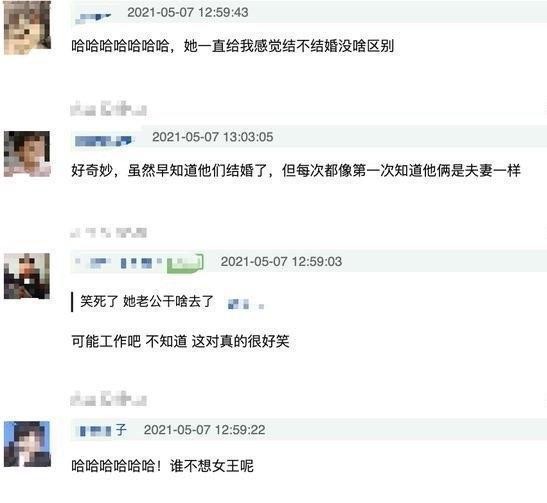547x503 pixels.
Task: Select the comment 哈哈哈哈哈哈！谁不想女王呢
Action: (162, 466)
